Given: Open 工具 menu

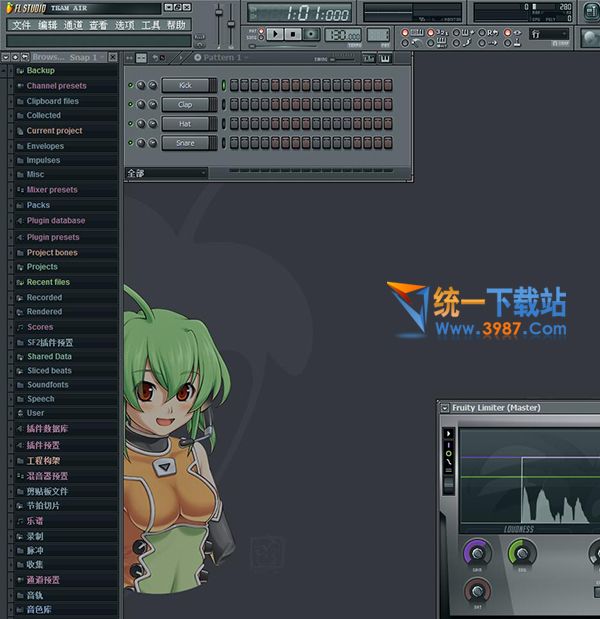Looking at the screenshot, I should pyautogui.click(x=150, y=25).
